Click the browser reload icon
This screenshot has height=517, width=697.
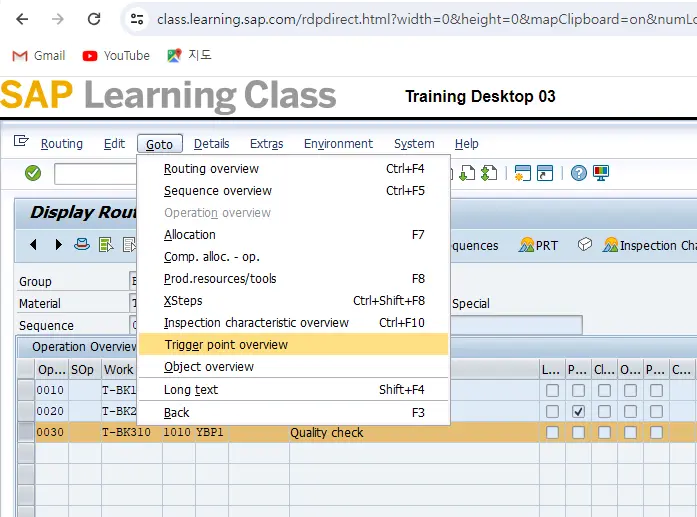pos(94,19)
